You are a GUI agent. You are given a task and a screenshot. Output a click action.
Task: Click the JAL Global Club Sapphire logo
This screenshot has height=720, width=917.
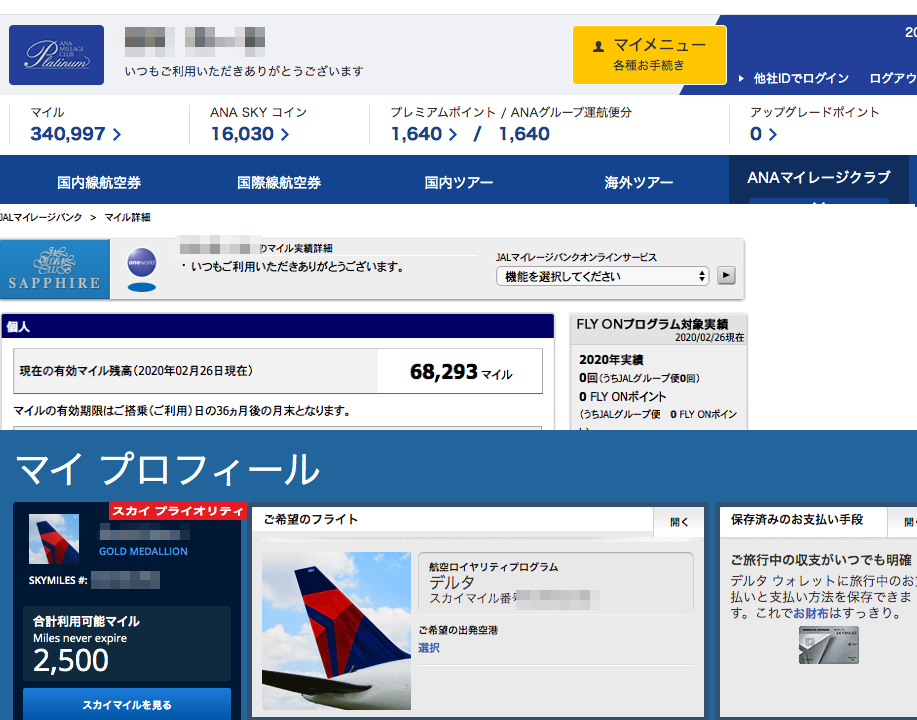55,269
